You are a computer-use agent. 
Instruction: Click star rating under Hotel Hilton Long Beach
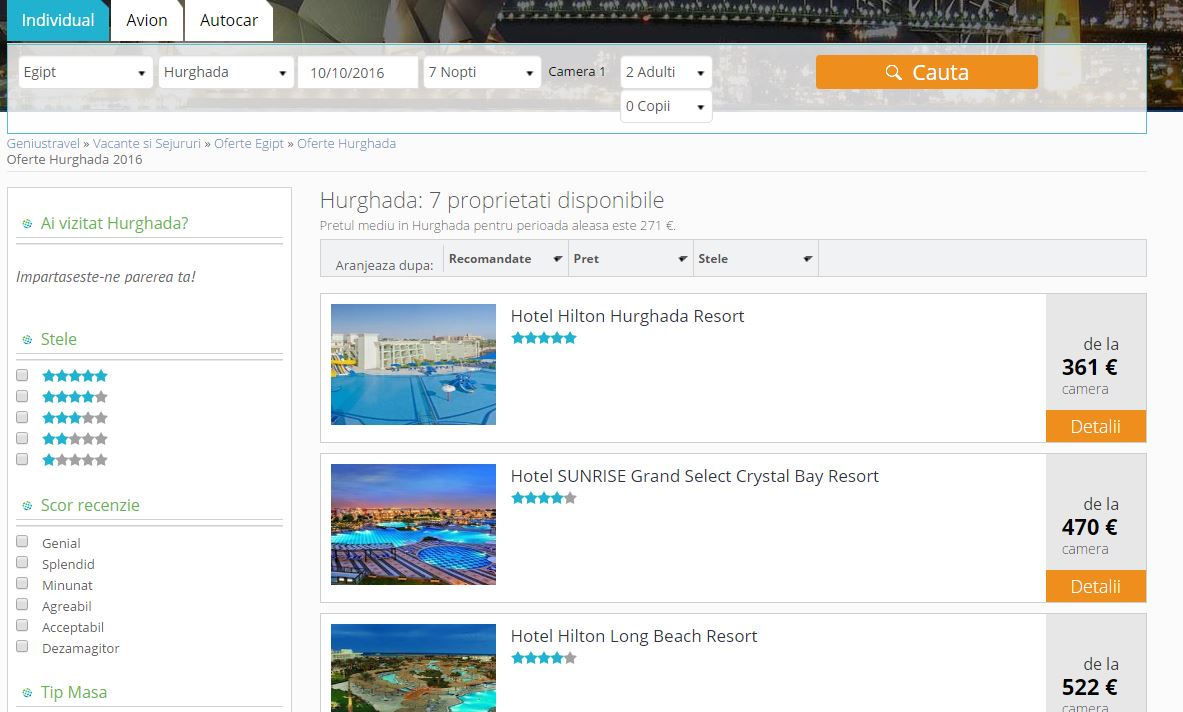click(543, 658)
